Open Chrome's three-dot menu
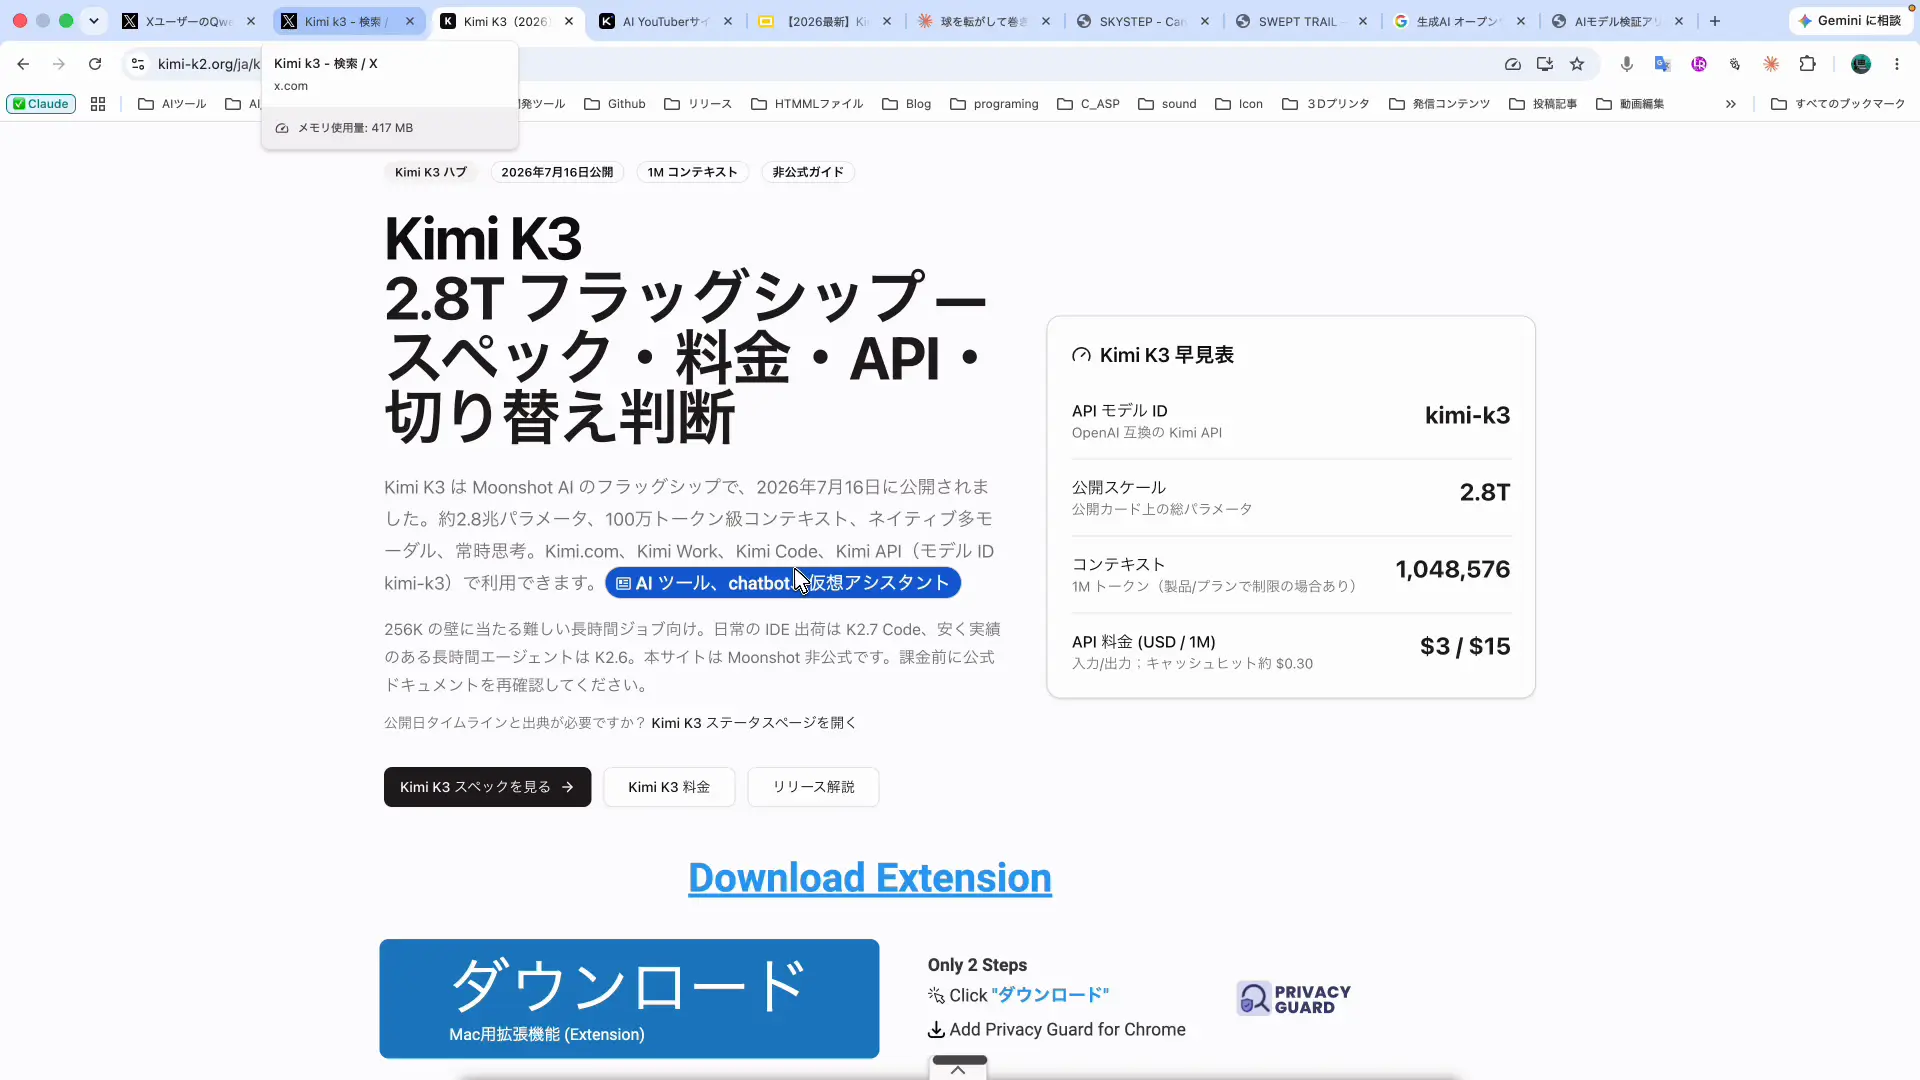This screenshot has height=1080, width=1920. pyautogui.click(x=1897, y=64)
